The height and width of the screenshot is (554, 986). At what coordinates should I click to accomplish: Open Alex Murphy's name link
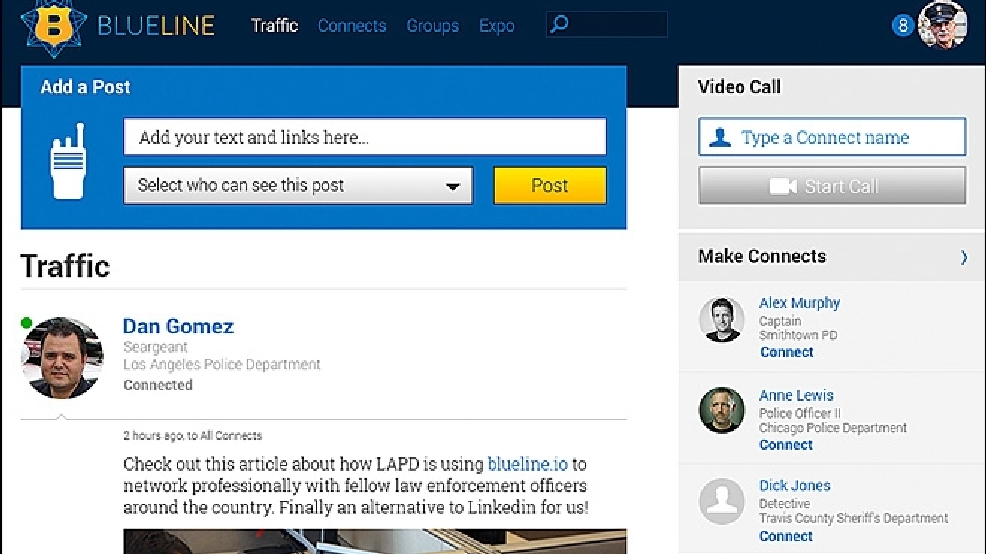799,303
